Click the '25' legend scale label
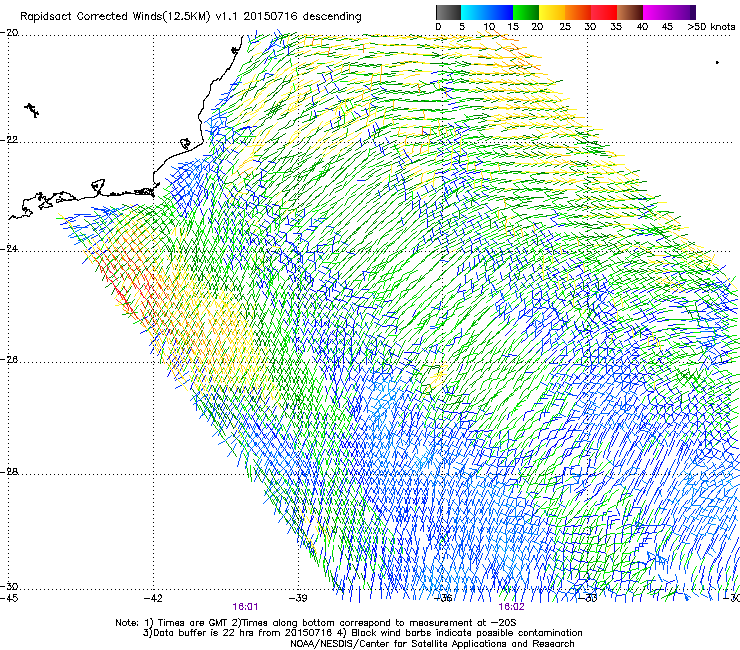Viewport: 740px width, 650px height. click(565, 27)
